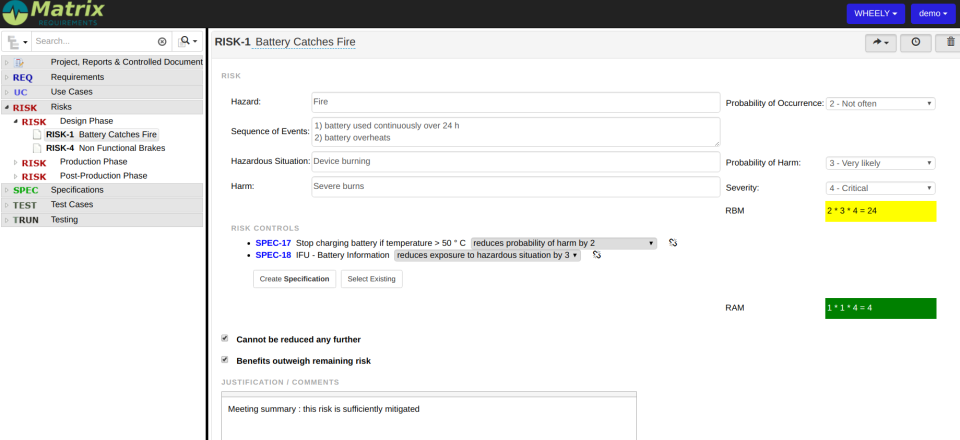960x440 pixels.
Task: Expand the Production Phase folder
Action: (15, 162)
